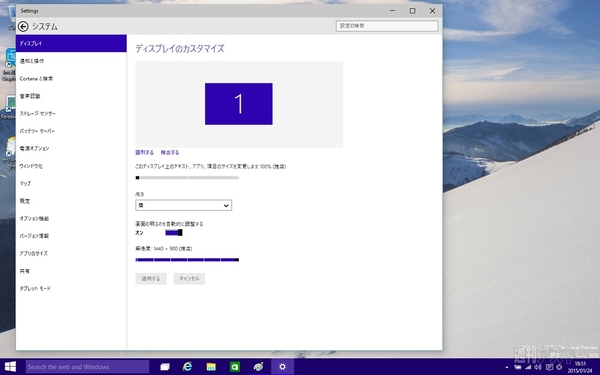The height and width of the screenshot is (375, 600).
Task: Open バッテリー セーバー settings
Action: coord(71,131)
